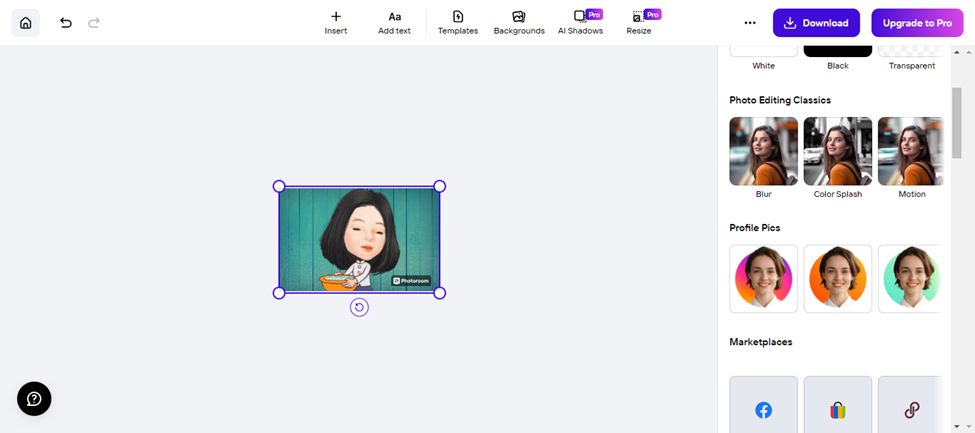Screen dimensions: 975x433
Task: Undo the last edit
Action: coord(65,23)
